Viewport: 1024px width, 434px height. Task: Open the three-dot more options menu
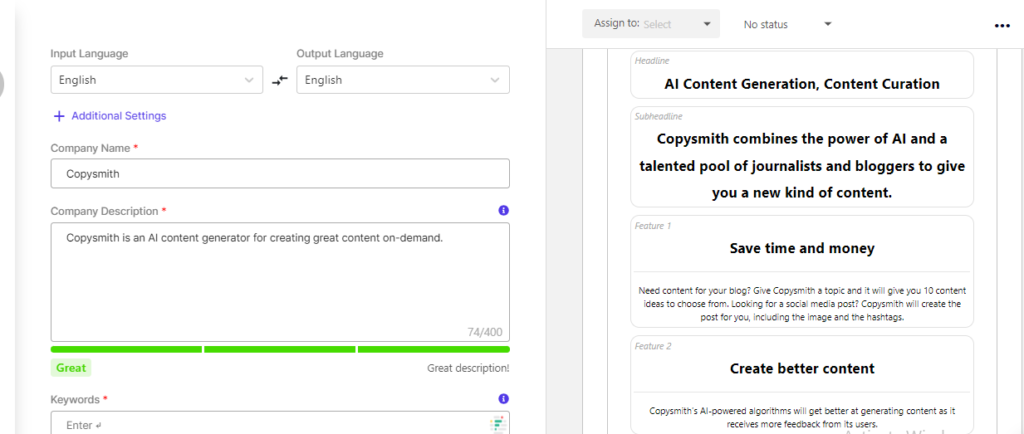coord(1002,25)
